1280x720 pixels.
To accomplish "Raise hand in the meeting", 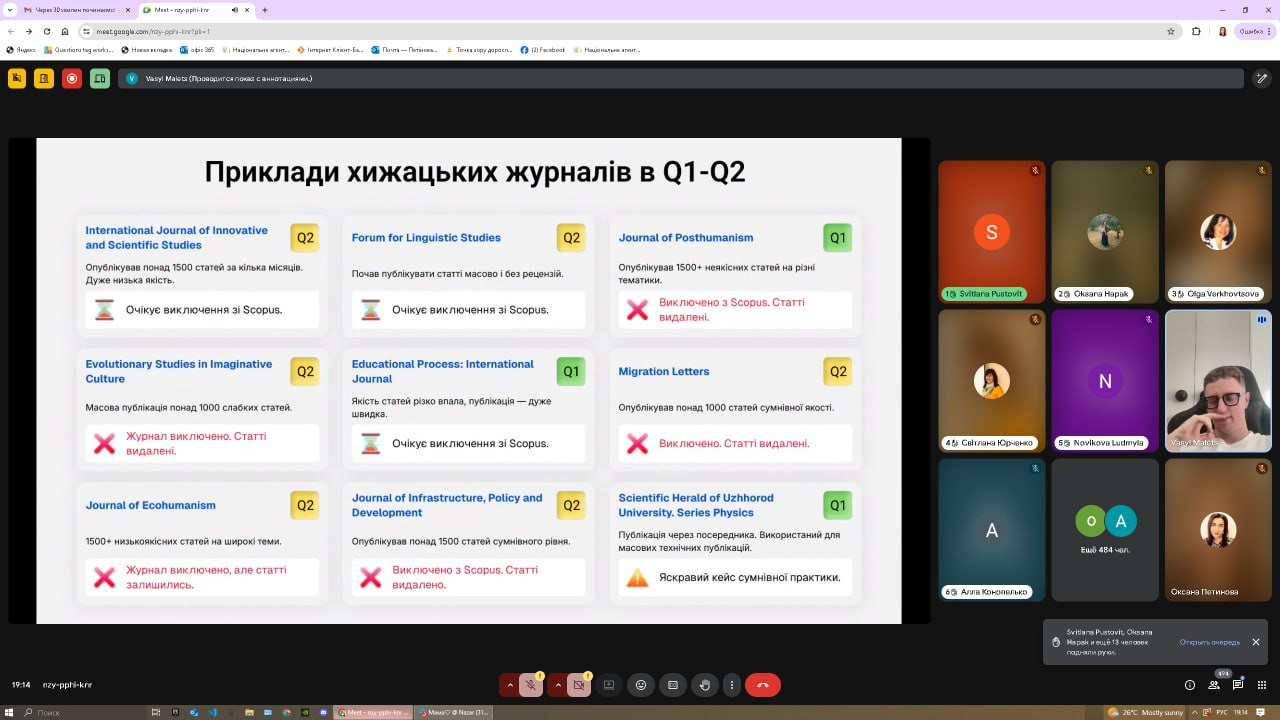I will point(705,685).
